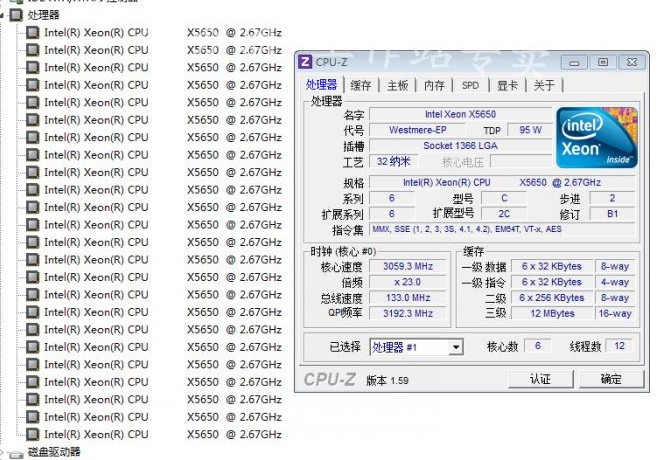The image size is (670, 460).
Task: Click the 倍频 value x 23.0
Action: [x=408, y=282]
